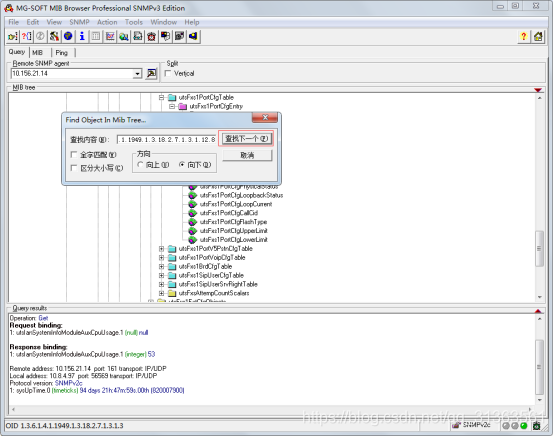Click the agent profile icon beside address box
The image size is (554, 436).
click(x=151, y=73)
